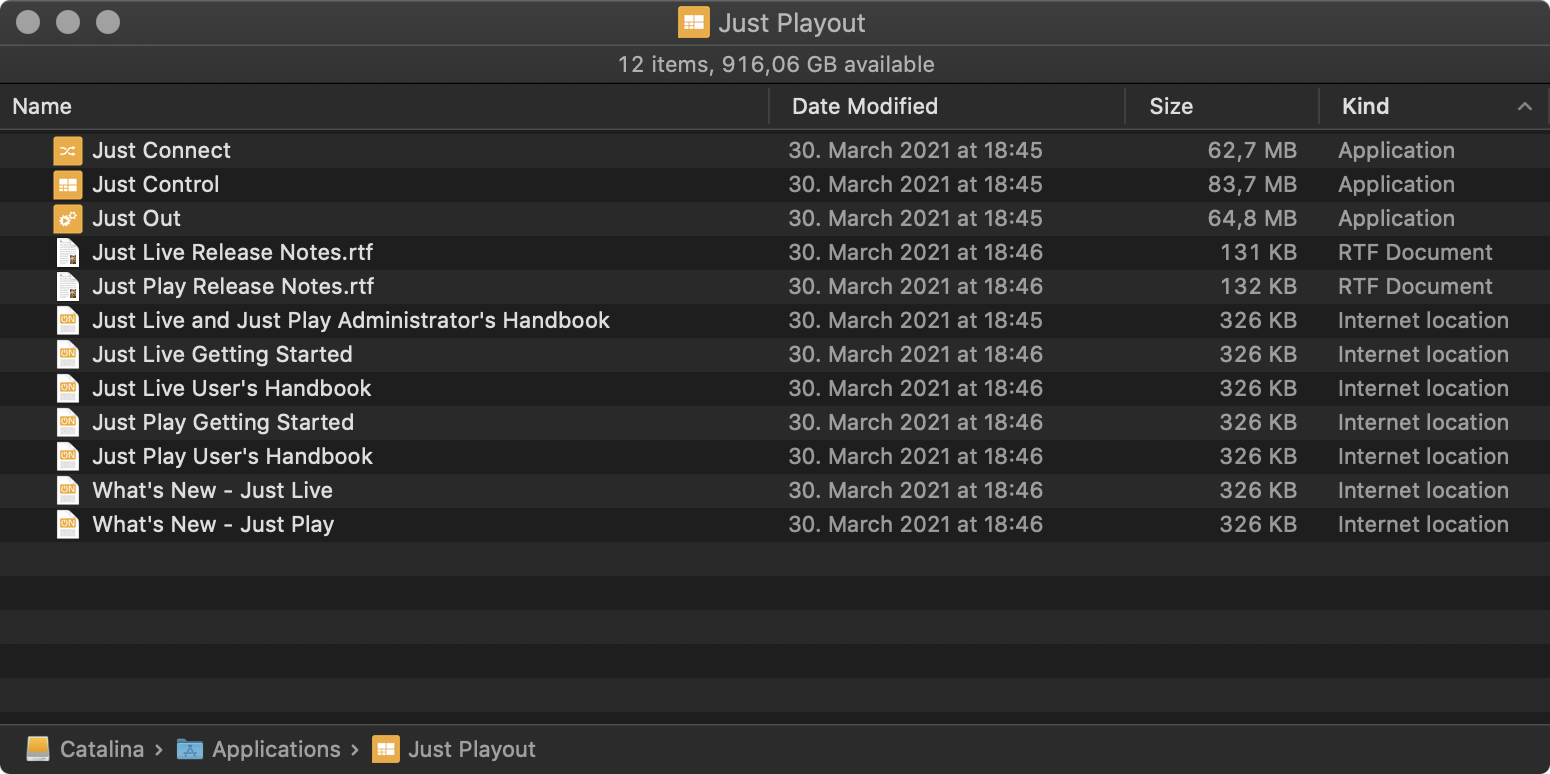
Task: Go to Applications in the path bar
Action: pyautogui.click(x=276, y=749)
